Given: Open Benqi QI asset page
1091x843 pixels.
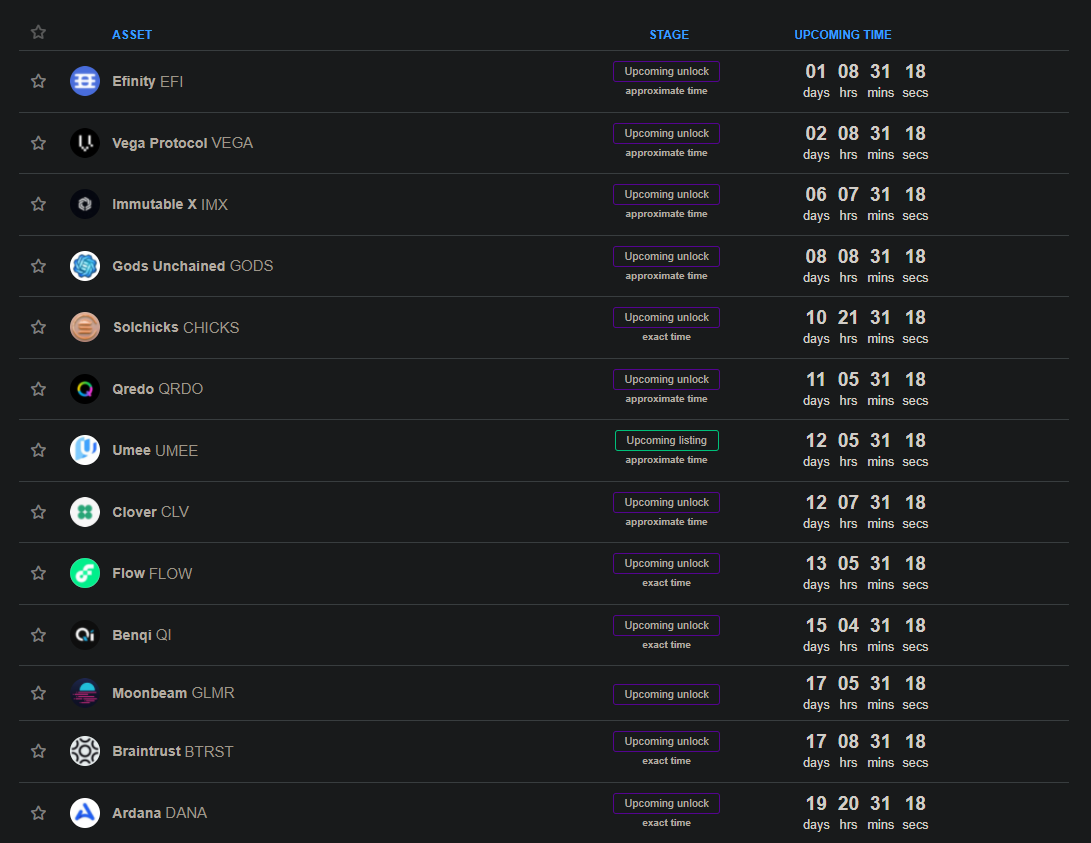Looking at the screenshot, I should click(x=142, y=635).
